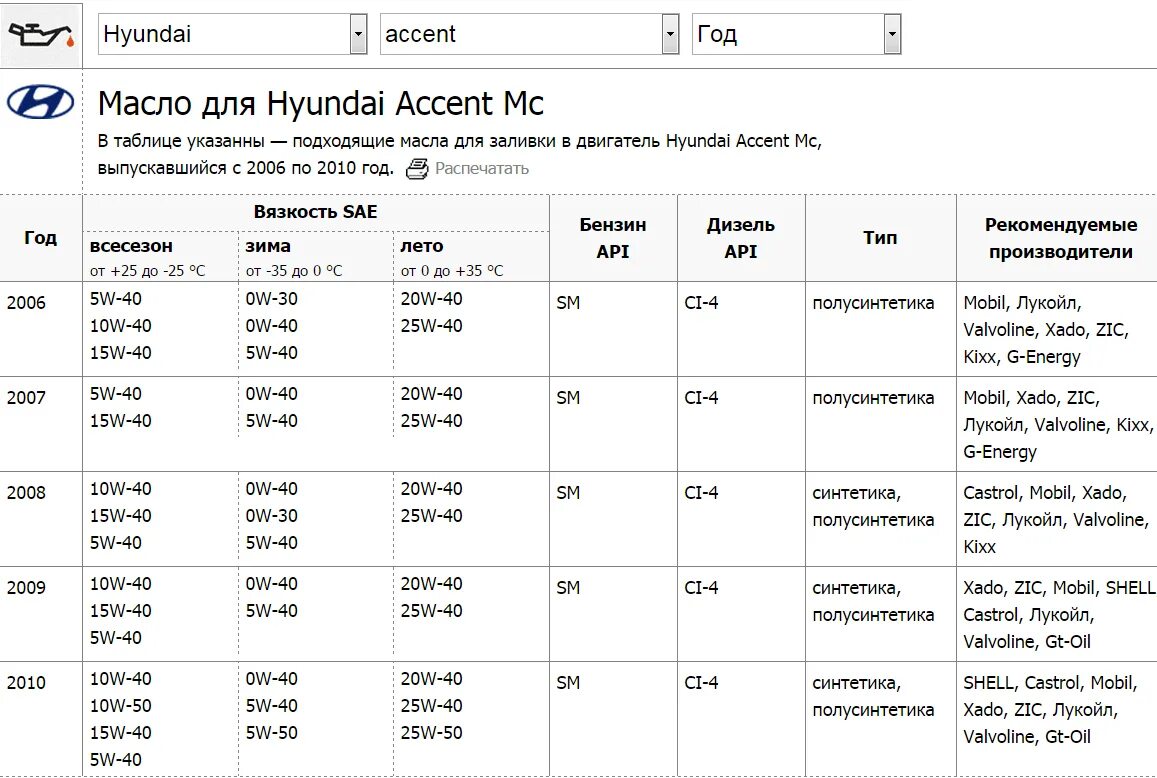Click the Год column header
The image size is (1157, 778).
41,238
